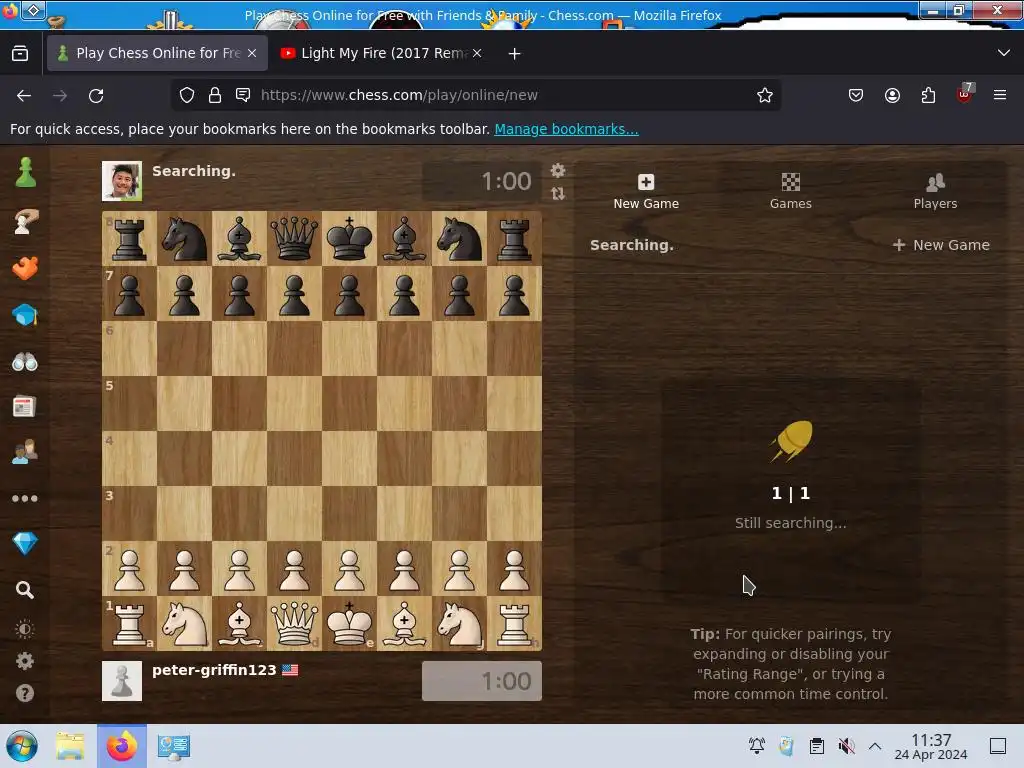
Task: Click the peter-griffin123 username
Action: click(214, 670)
